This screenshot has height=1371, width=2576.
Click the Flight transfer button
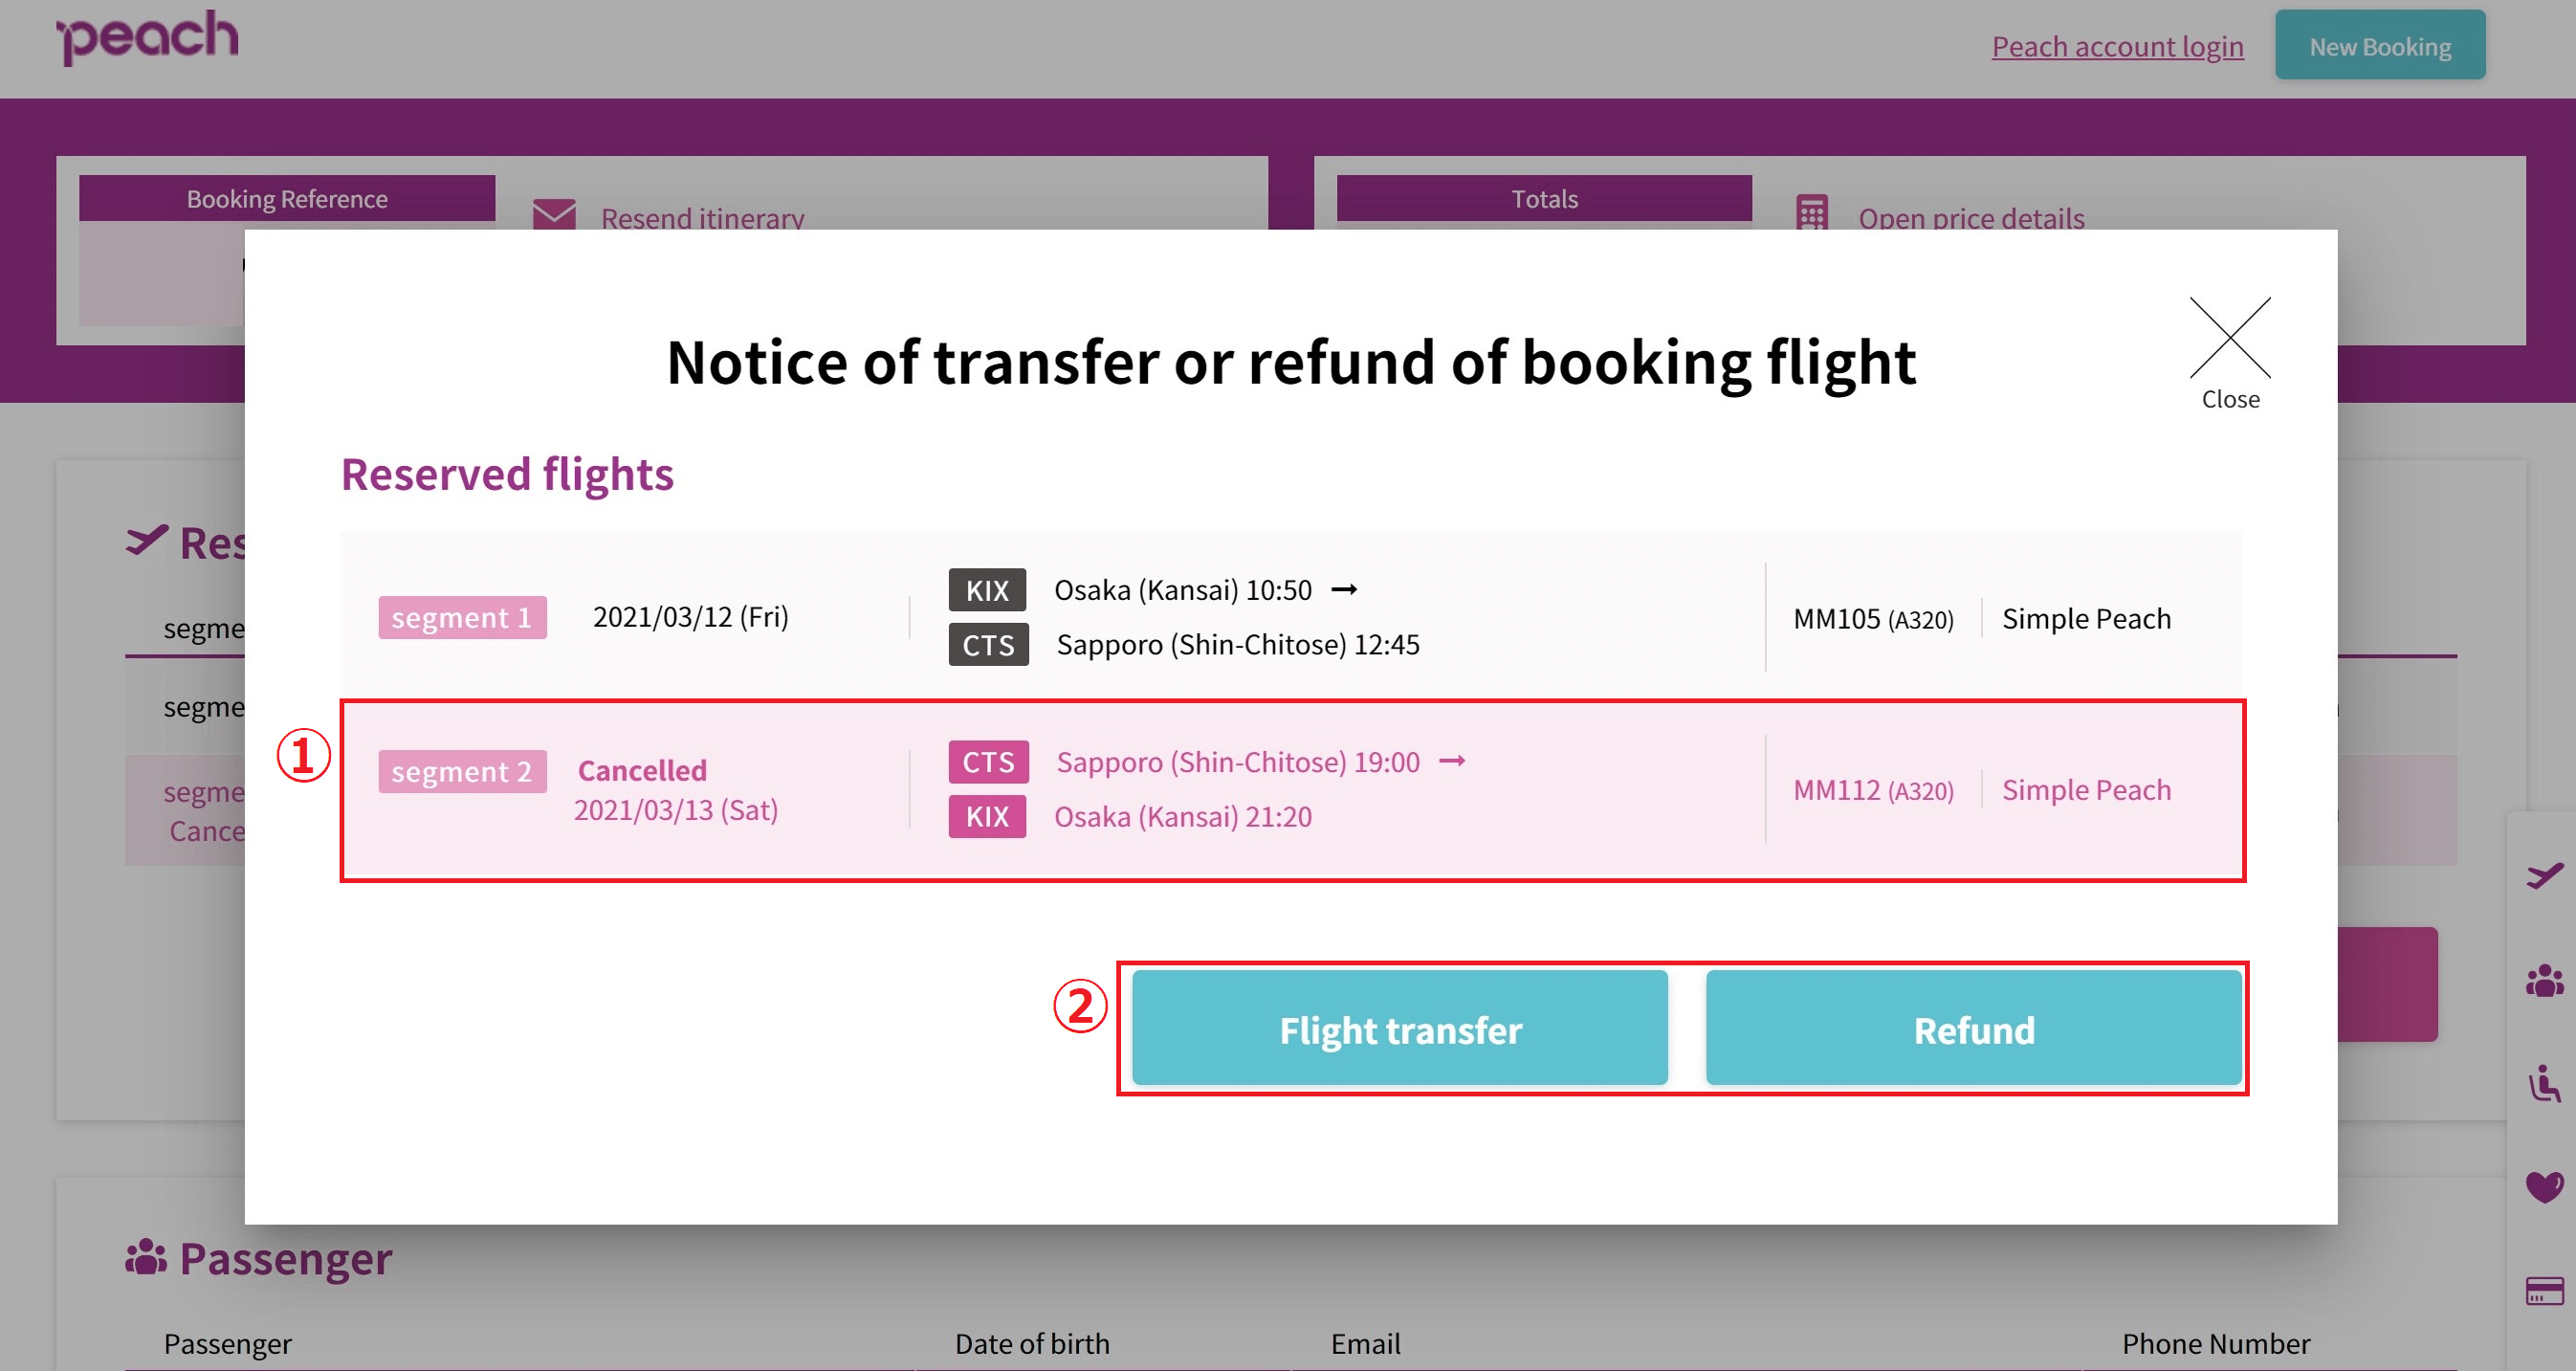click(1399, 1028)
